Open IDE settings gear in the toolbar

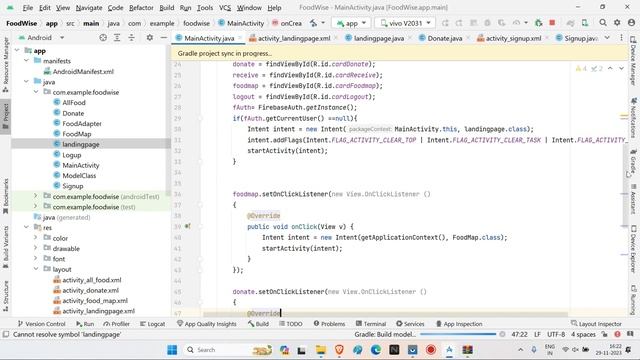pos(617,23)
